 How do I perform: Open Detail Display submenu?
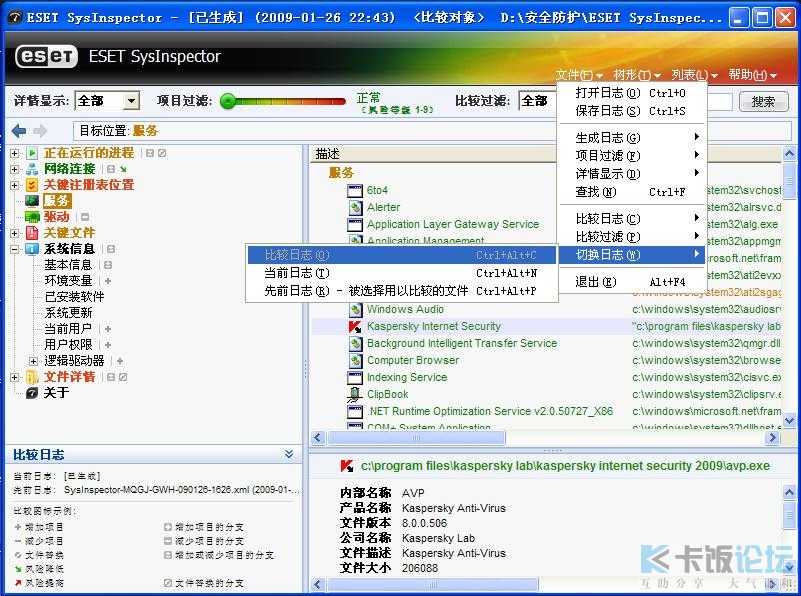click(631, 174)
